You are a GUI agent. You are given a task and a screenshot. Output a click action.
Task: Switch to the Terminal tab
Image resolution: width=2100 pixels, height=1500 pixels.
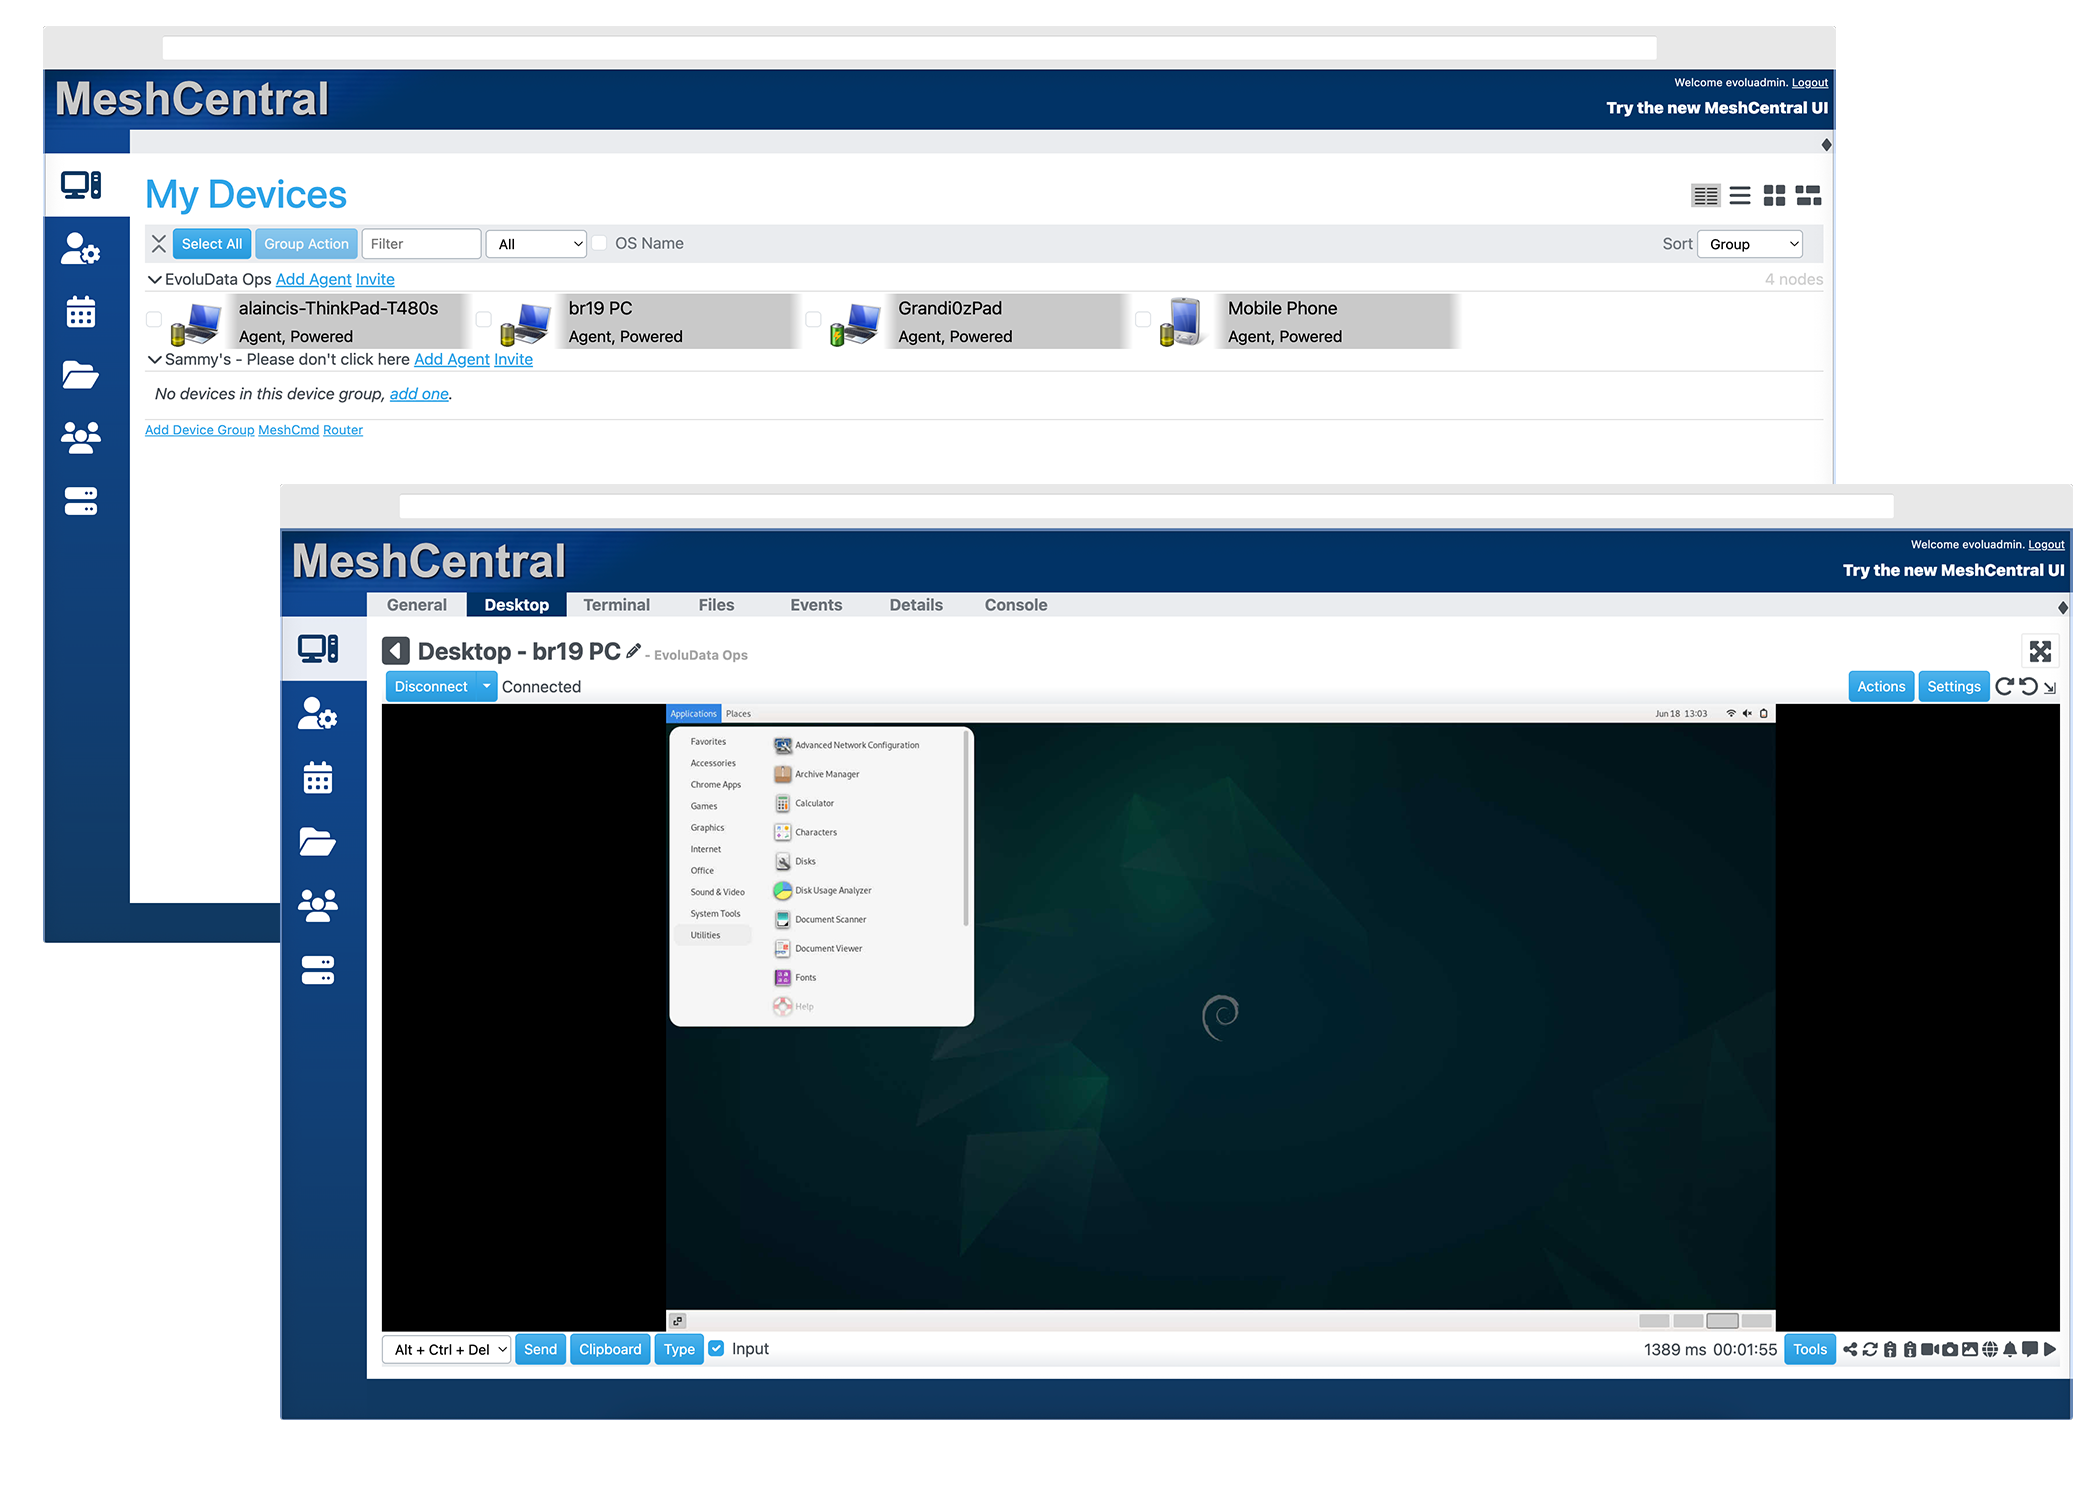616,605
